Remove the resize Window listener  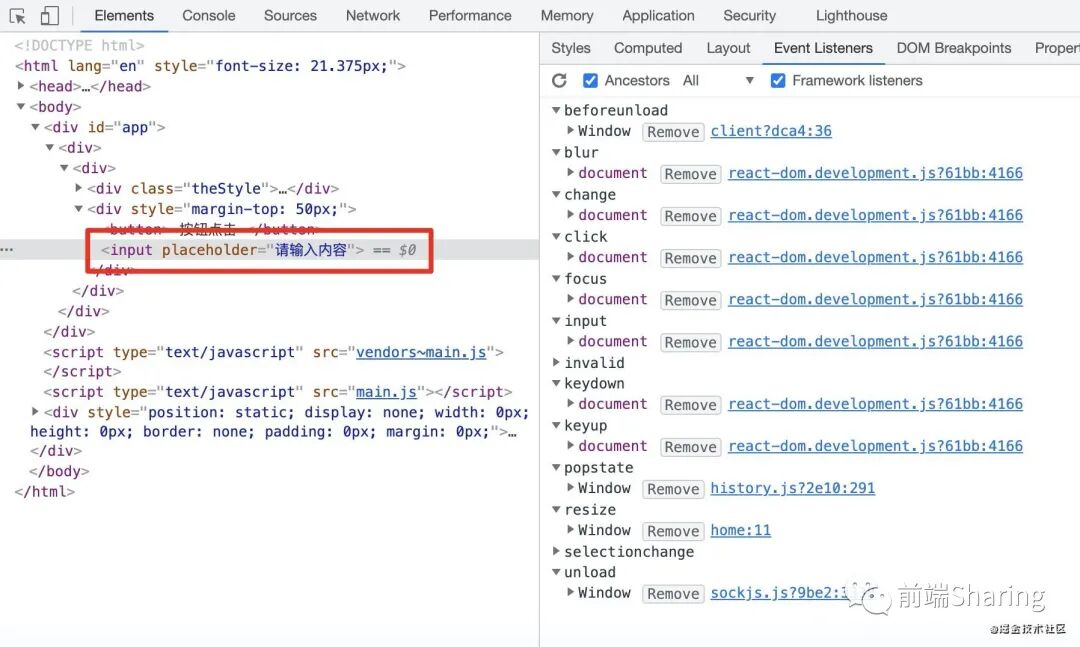[x=673, y=531]
